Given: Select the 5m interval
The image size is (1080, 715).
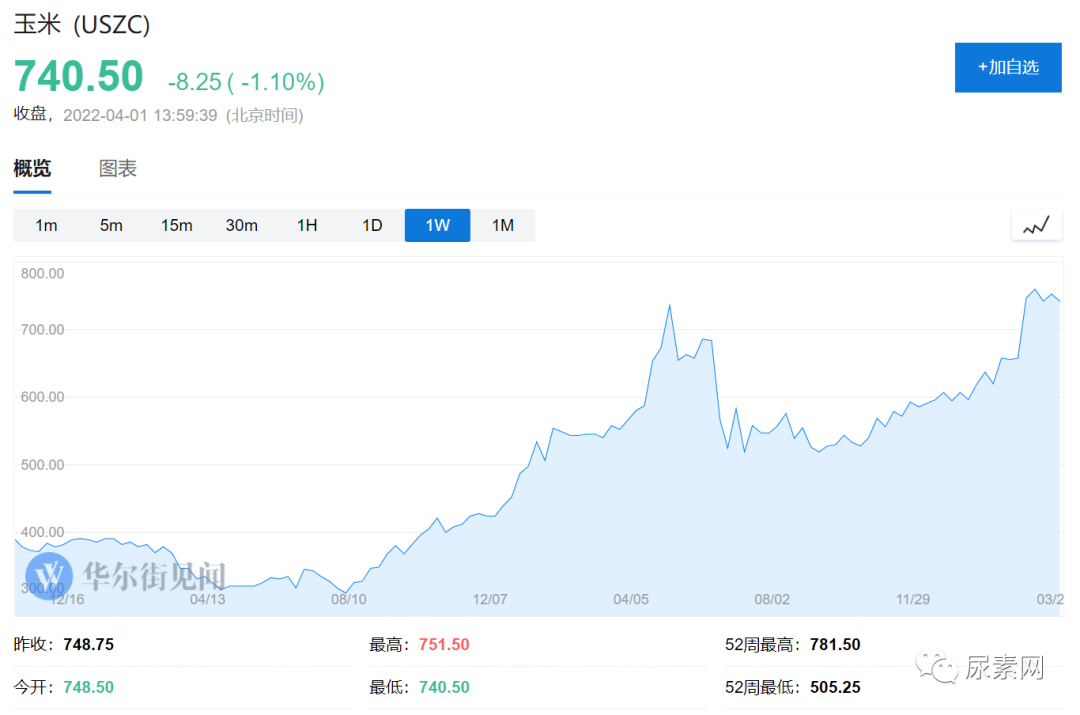Looking at the screenshot, I should 111,225.
